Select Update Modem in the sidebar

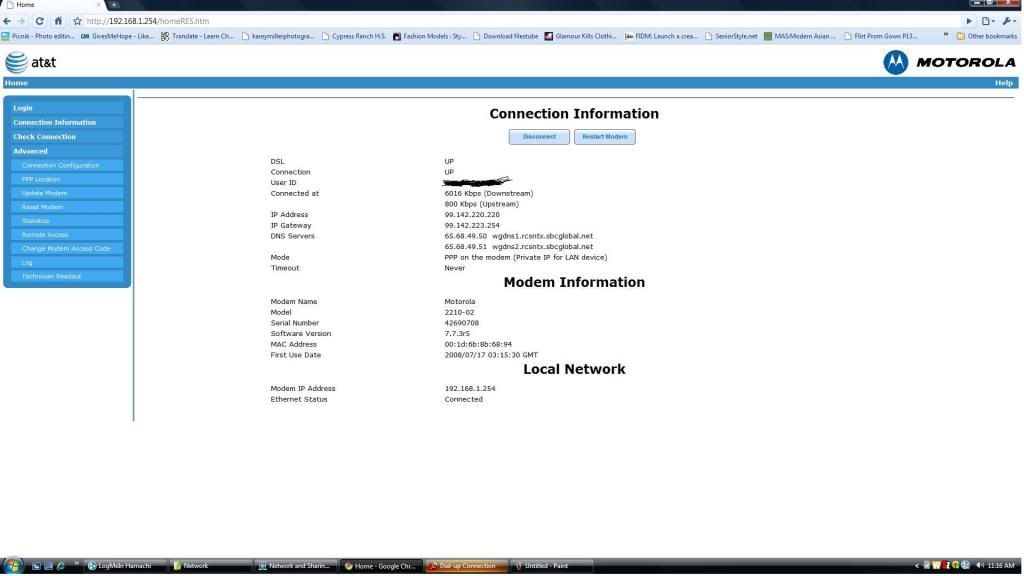pos(67,193)
